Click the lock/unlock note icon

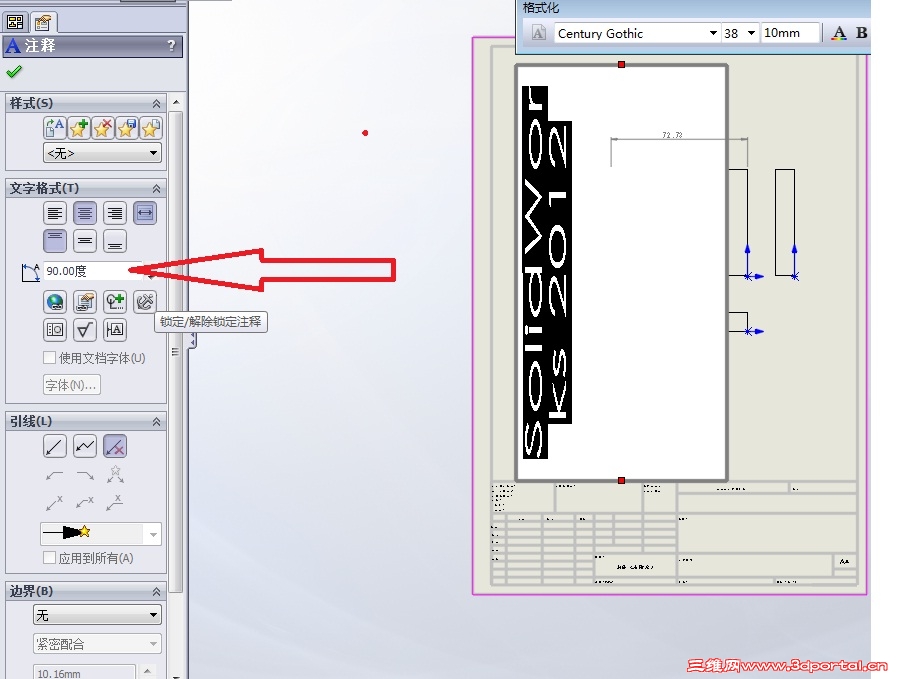145,302
